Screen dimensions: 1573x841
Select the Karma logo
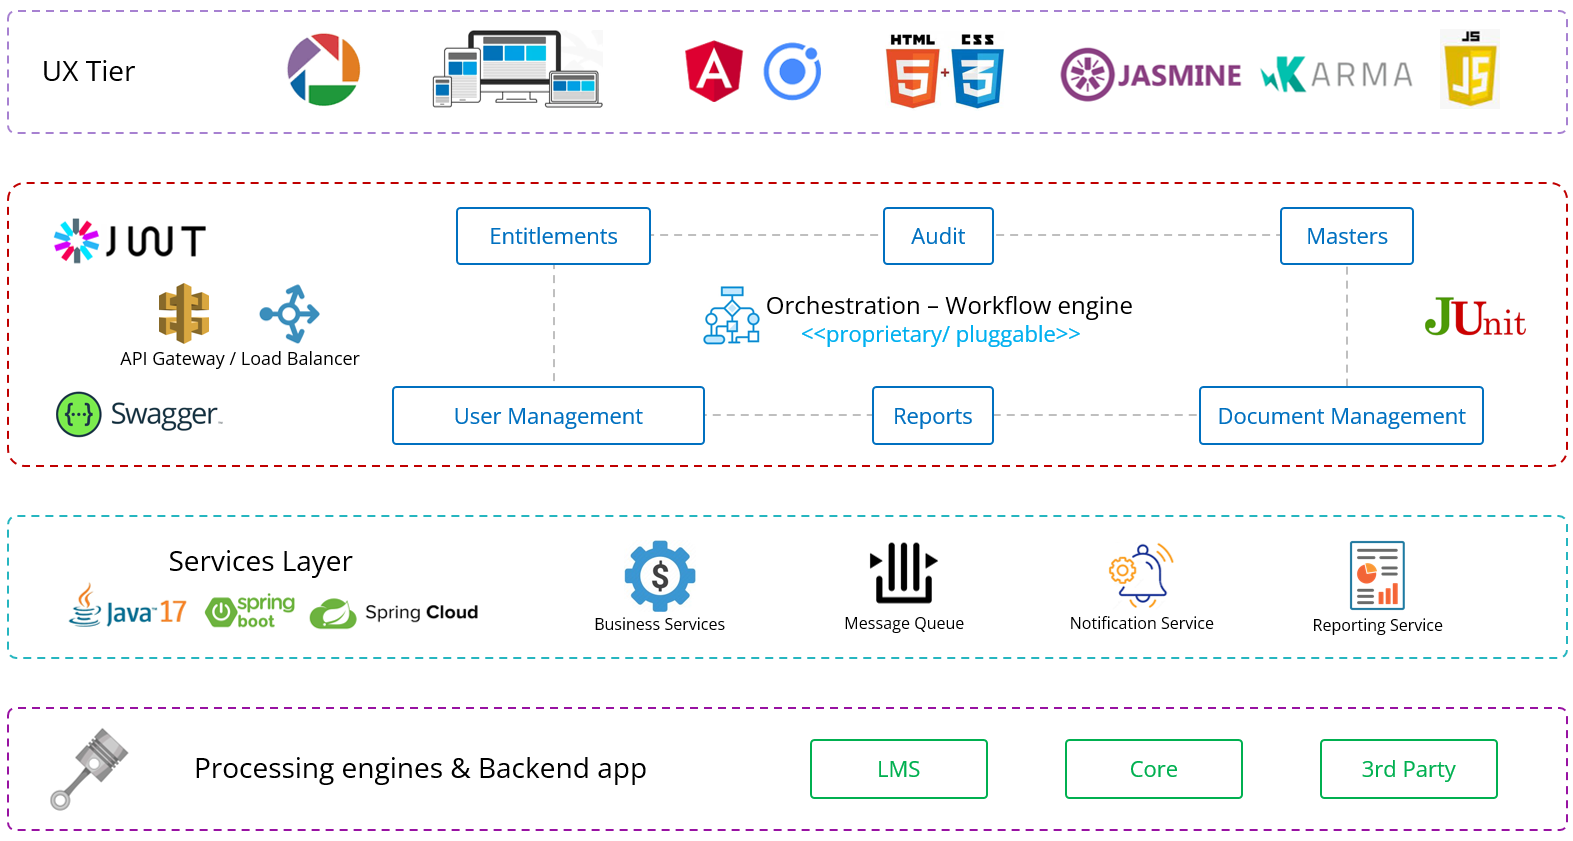[x=1336, y=74]
